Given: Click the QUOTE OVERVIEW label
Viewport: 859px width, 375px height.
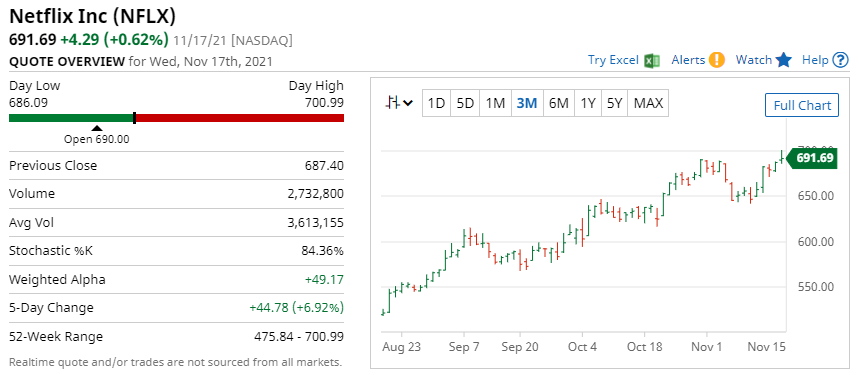Looking at the screenshot, I should coord(67,61).
